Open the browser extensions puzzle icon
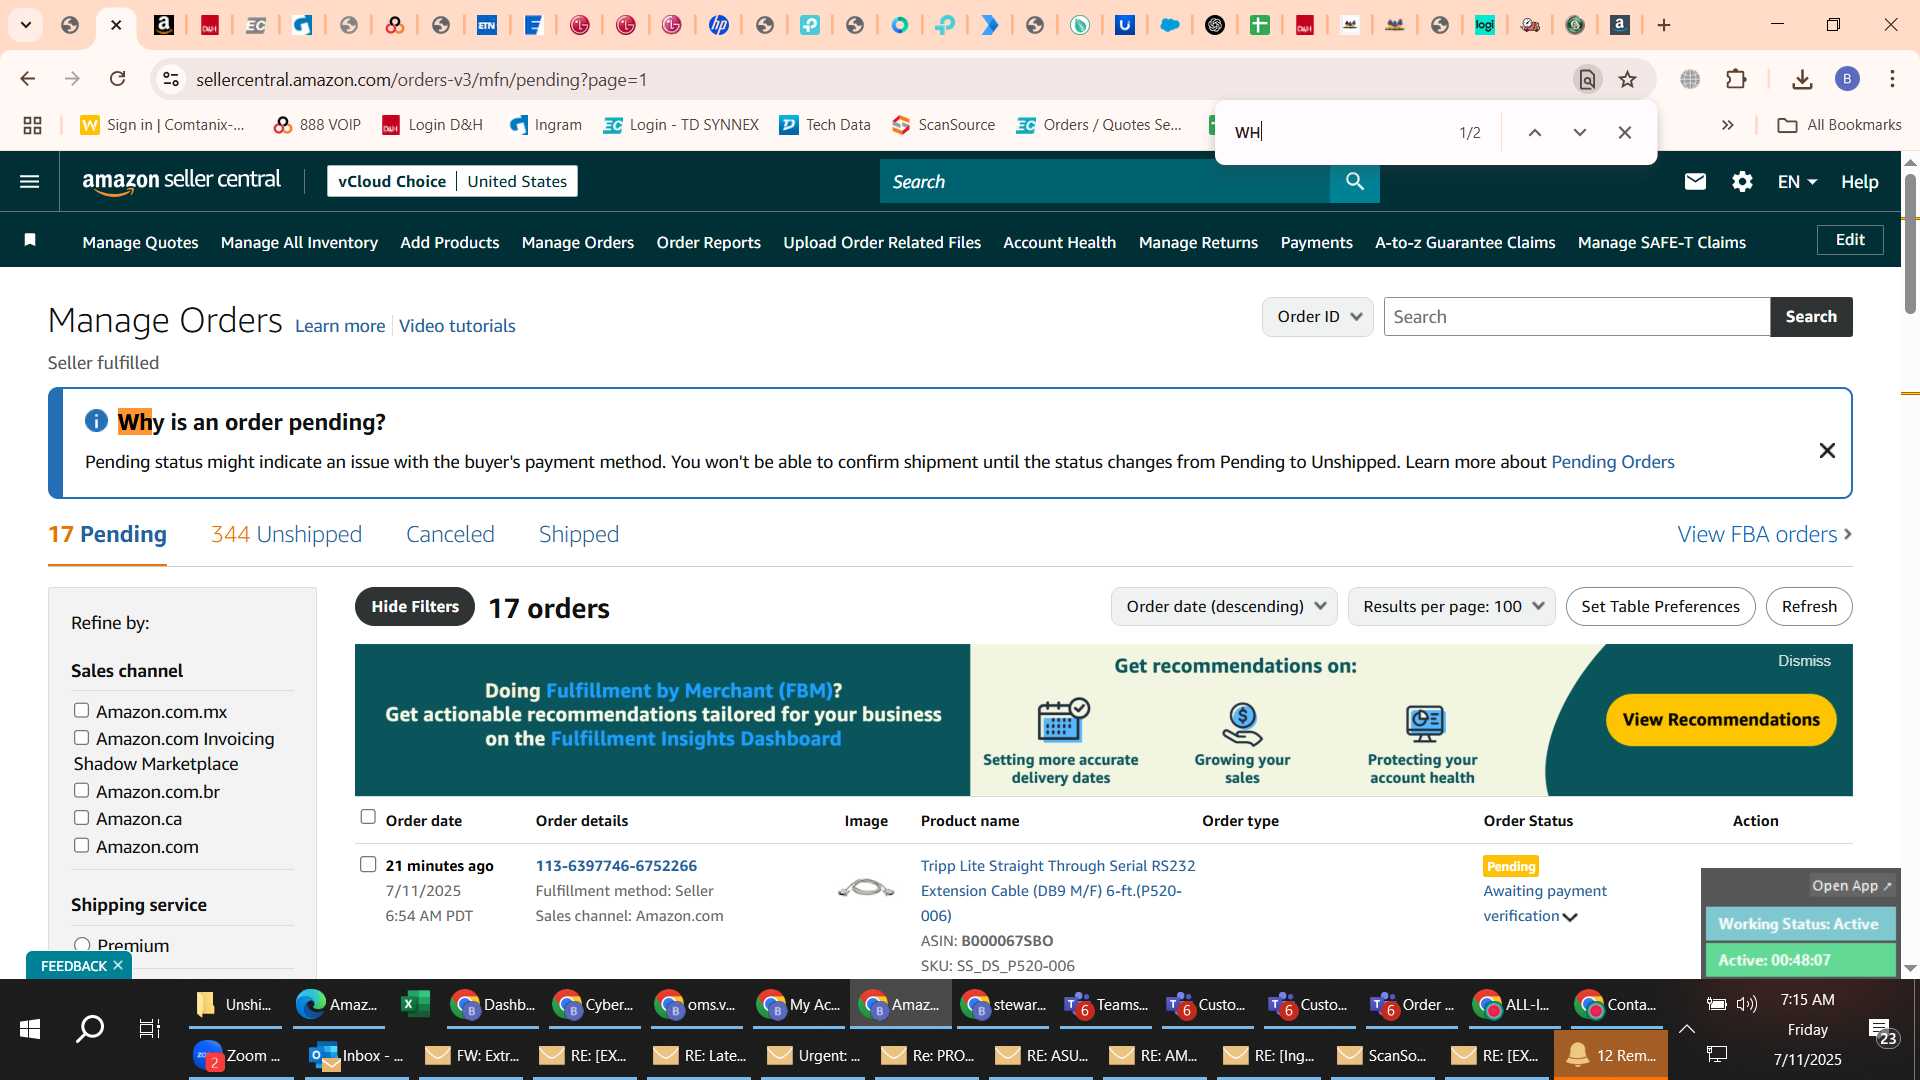Screen dimensions: 1920x1080 click(x=1736, y=79)
